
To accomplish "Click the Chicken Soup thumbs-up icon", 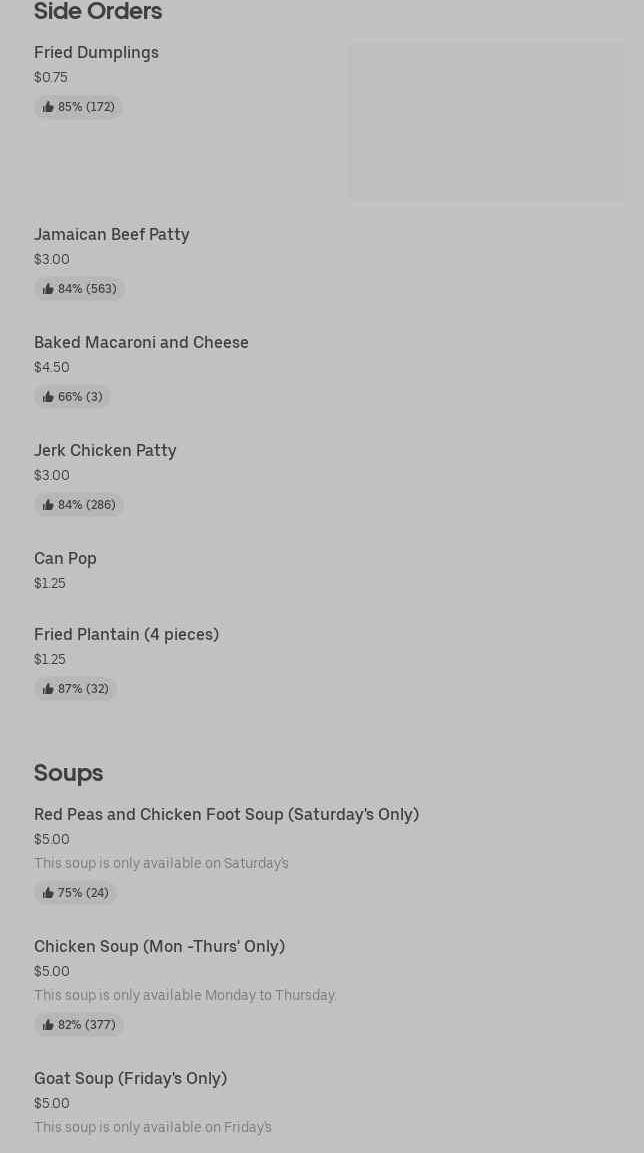I will pos(48,1025).
